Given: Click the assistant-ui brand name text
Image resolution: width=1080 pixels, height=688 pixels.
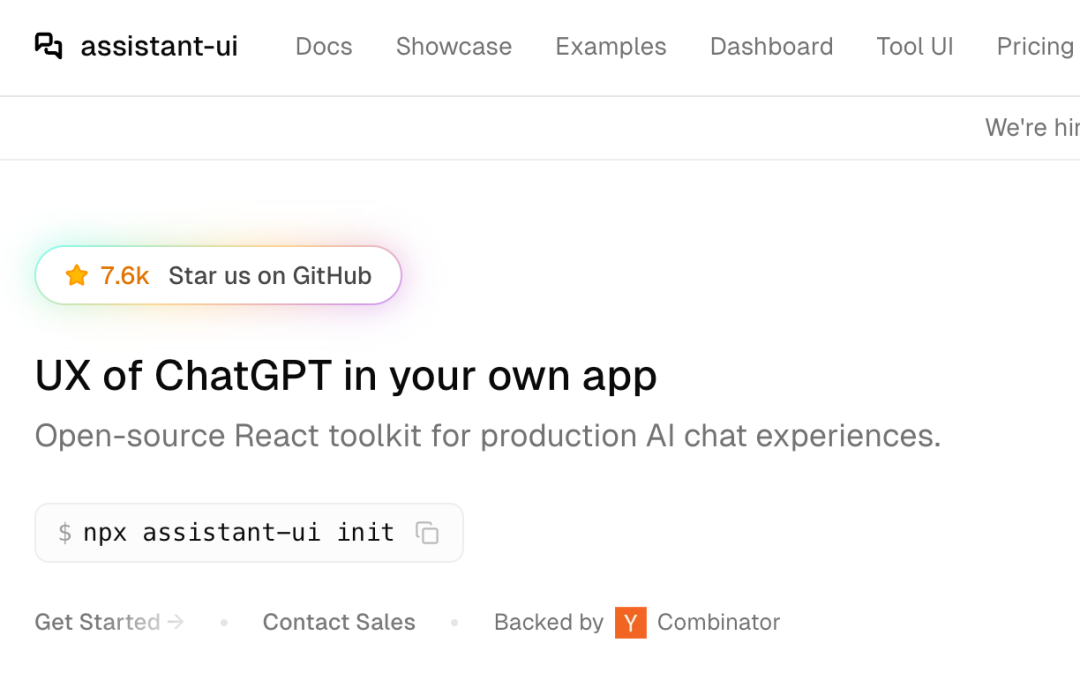Looking at the screenshot, I should click(159, 46).
